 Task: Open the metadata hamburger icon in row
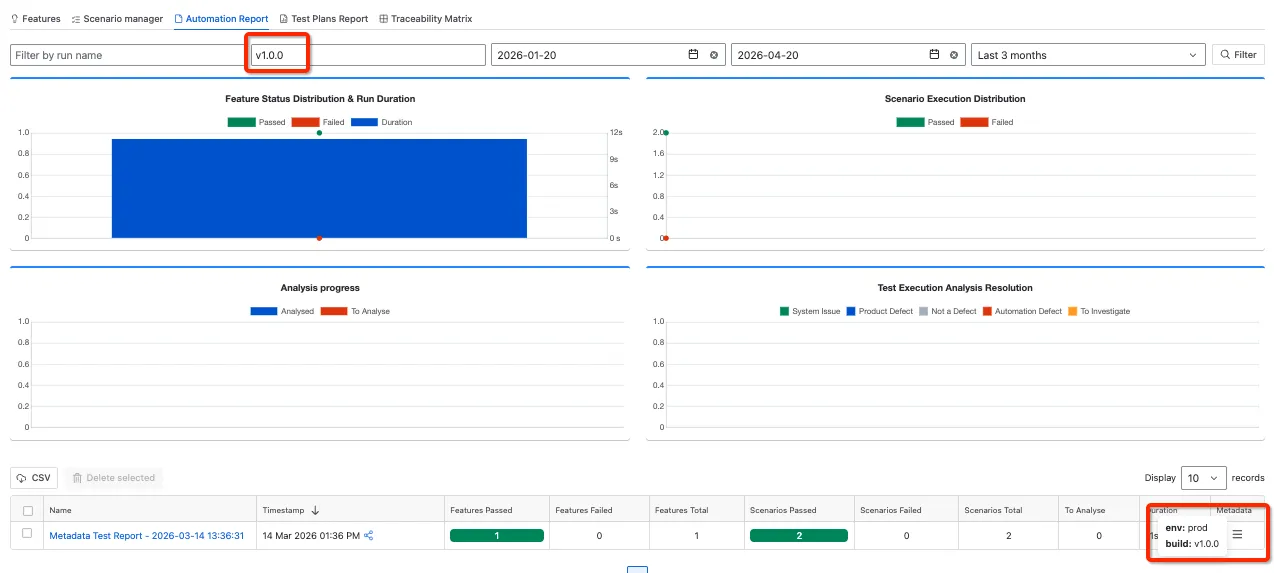pyautogui.click(x=1237, y=535)
